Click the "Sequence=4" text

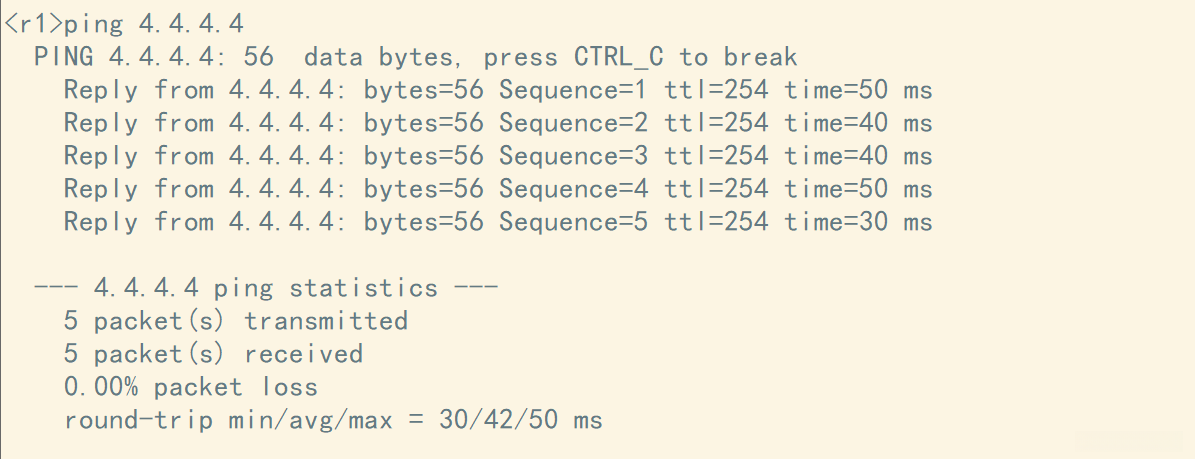(x=573, y=189)
